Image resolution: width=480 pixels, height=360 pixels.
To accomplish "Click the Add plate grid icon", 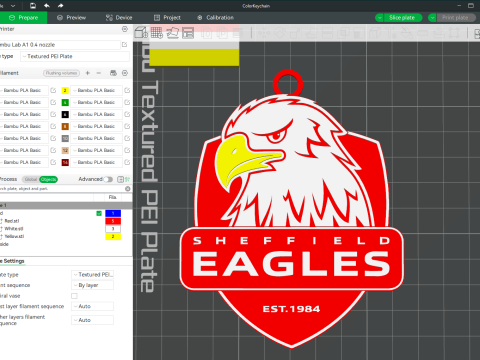I will pos(157,33).
